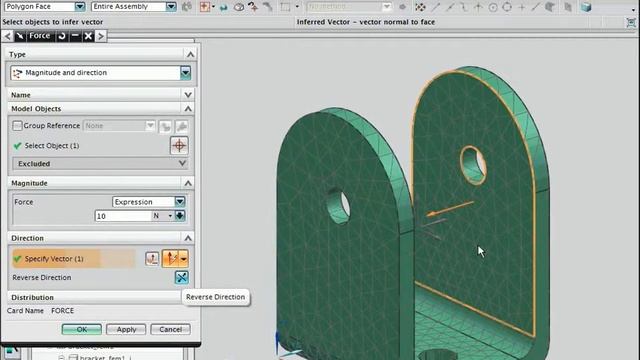Expand the Excluded subsection
The height and width of the screenshot is (360, 640).
pyautogui.click(x=182, y=163)
